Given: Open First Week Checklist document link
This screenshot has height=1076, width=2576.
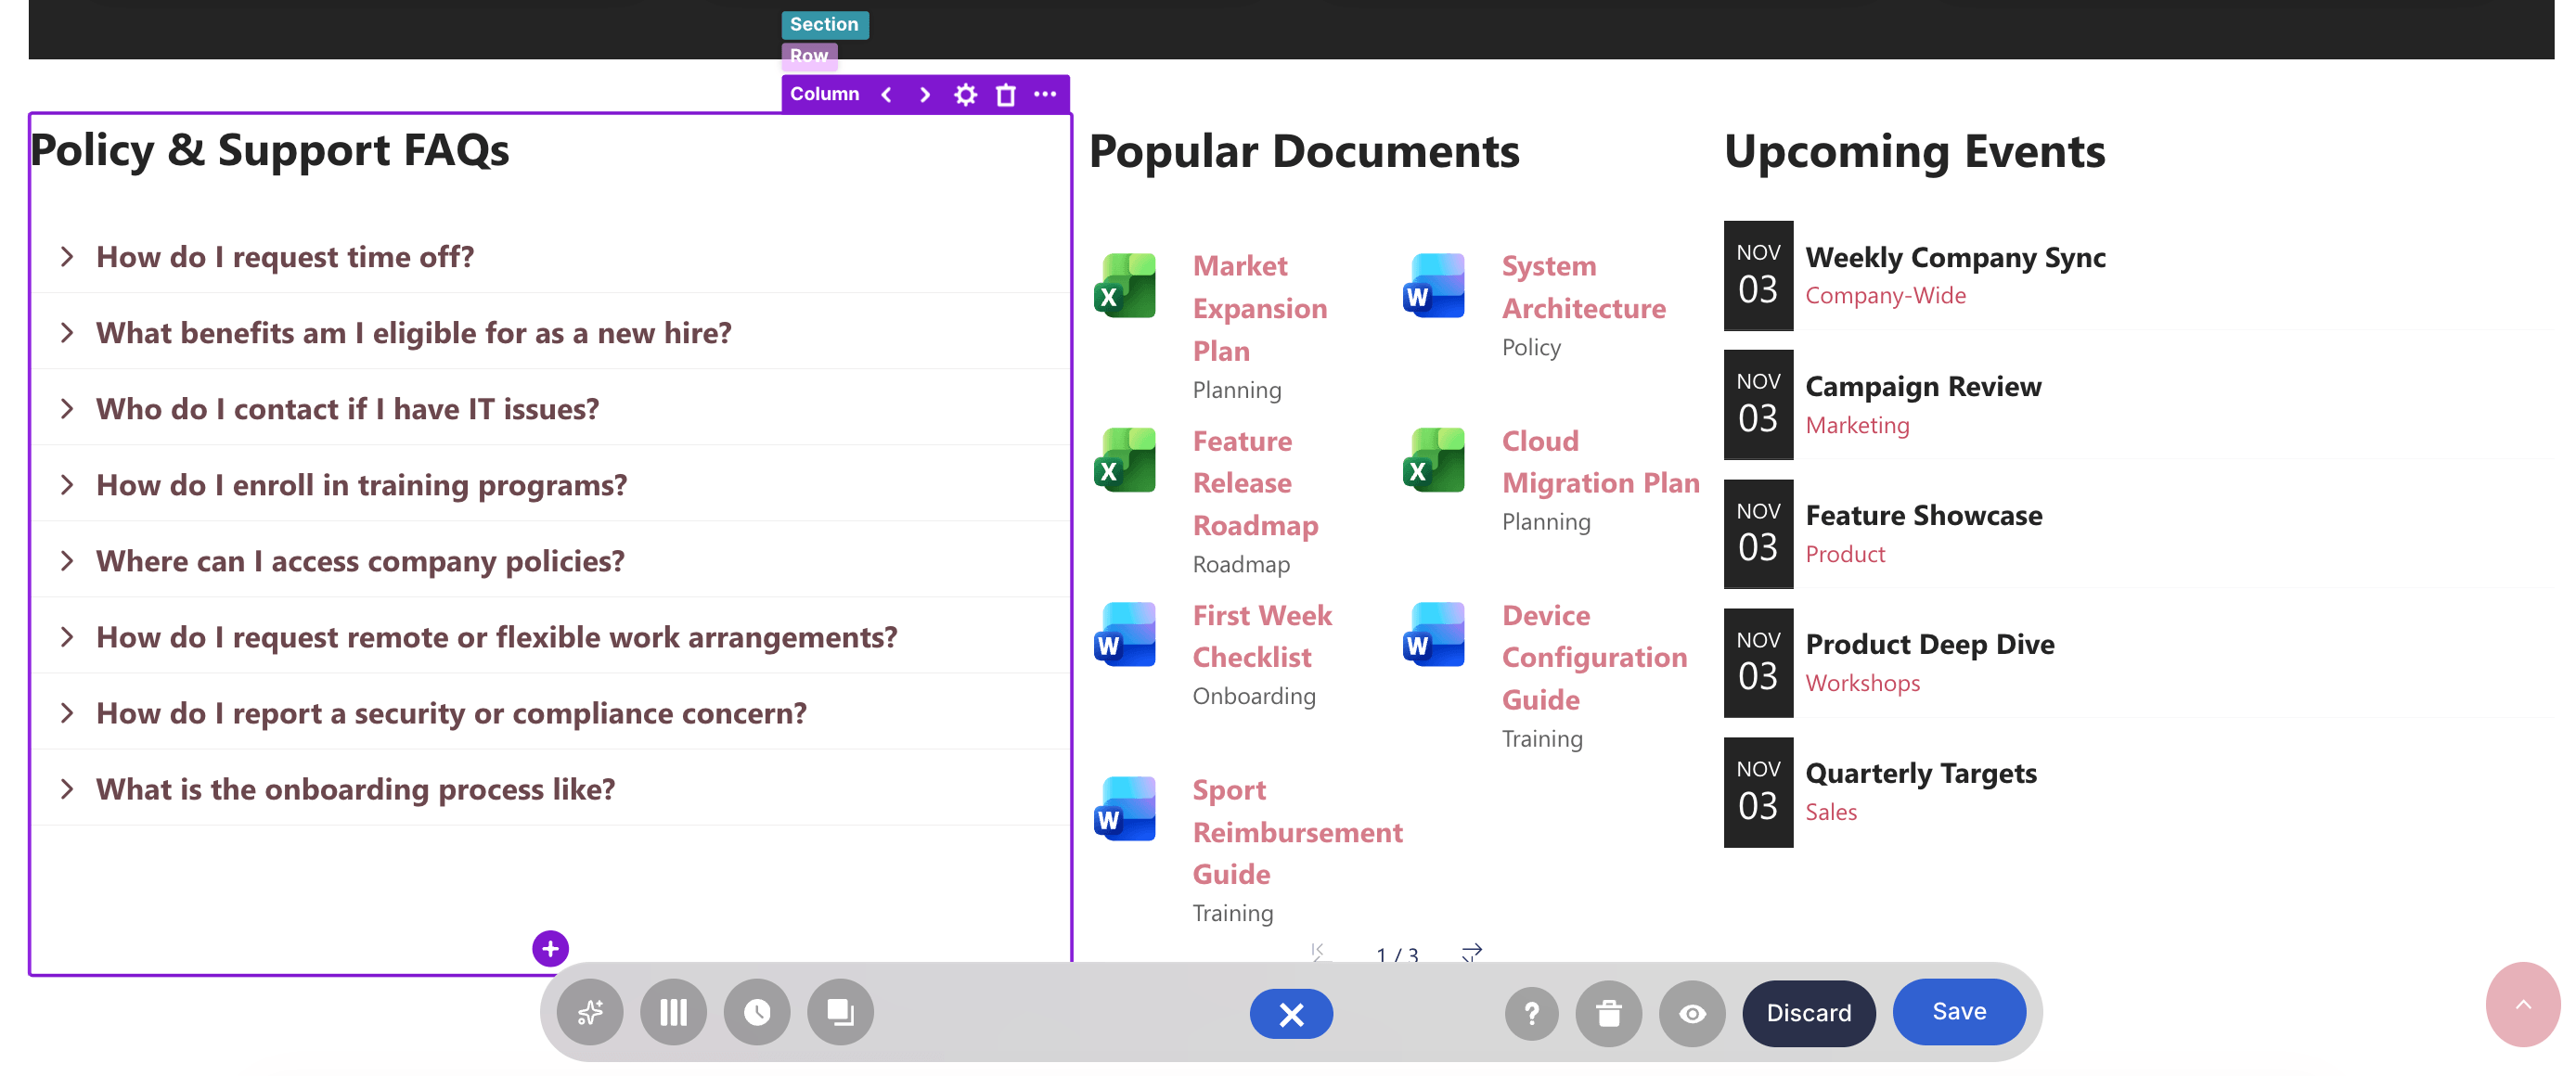Looking at the screenshot, I should point(1262,636).
